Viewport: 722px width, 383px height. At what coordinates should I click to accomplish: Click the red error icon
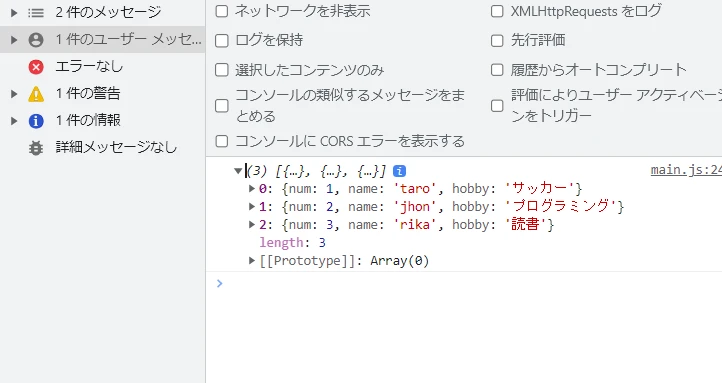coord(36,67)
